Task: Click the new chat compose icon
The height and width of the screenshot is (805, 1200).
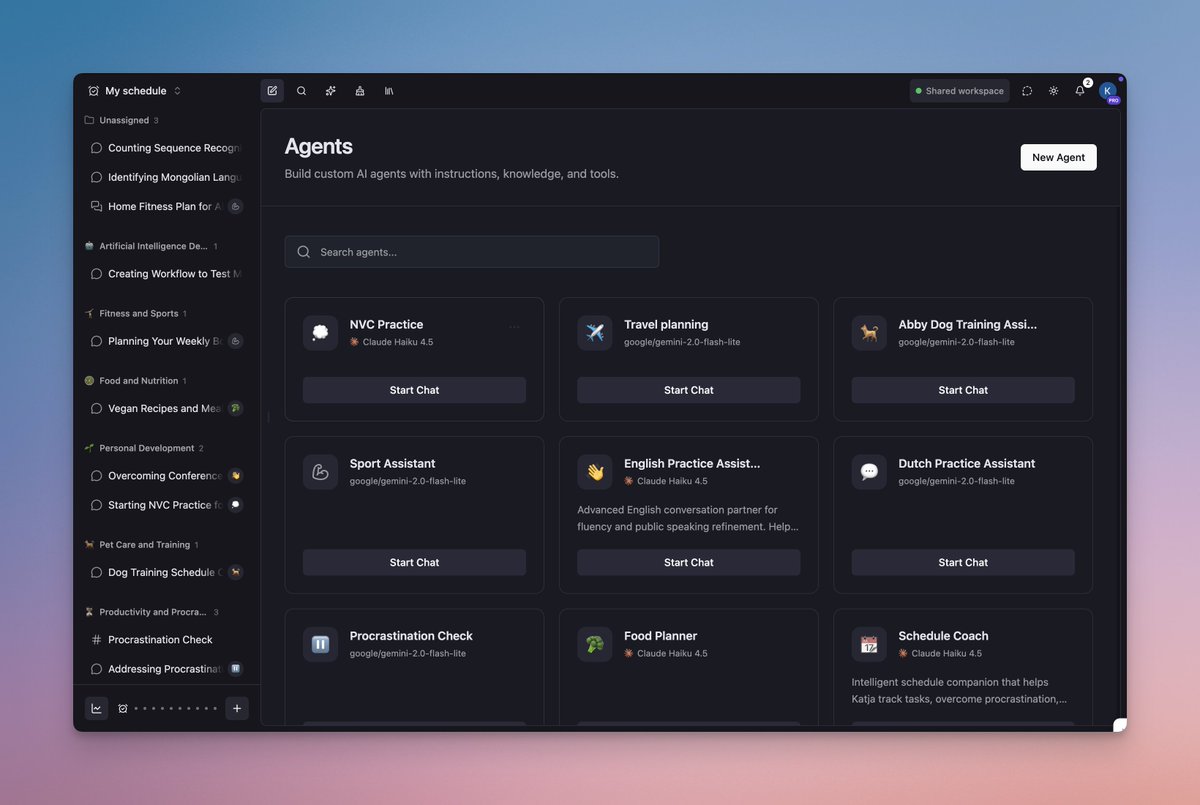Action: [x=272, y=91]
